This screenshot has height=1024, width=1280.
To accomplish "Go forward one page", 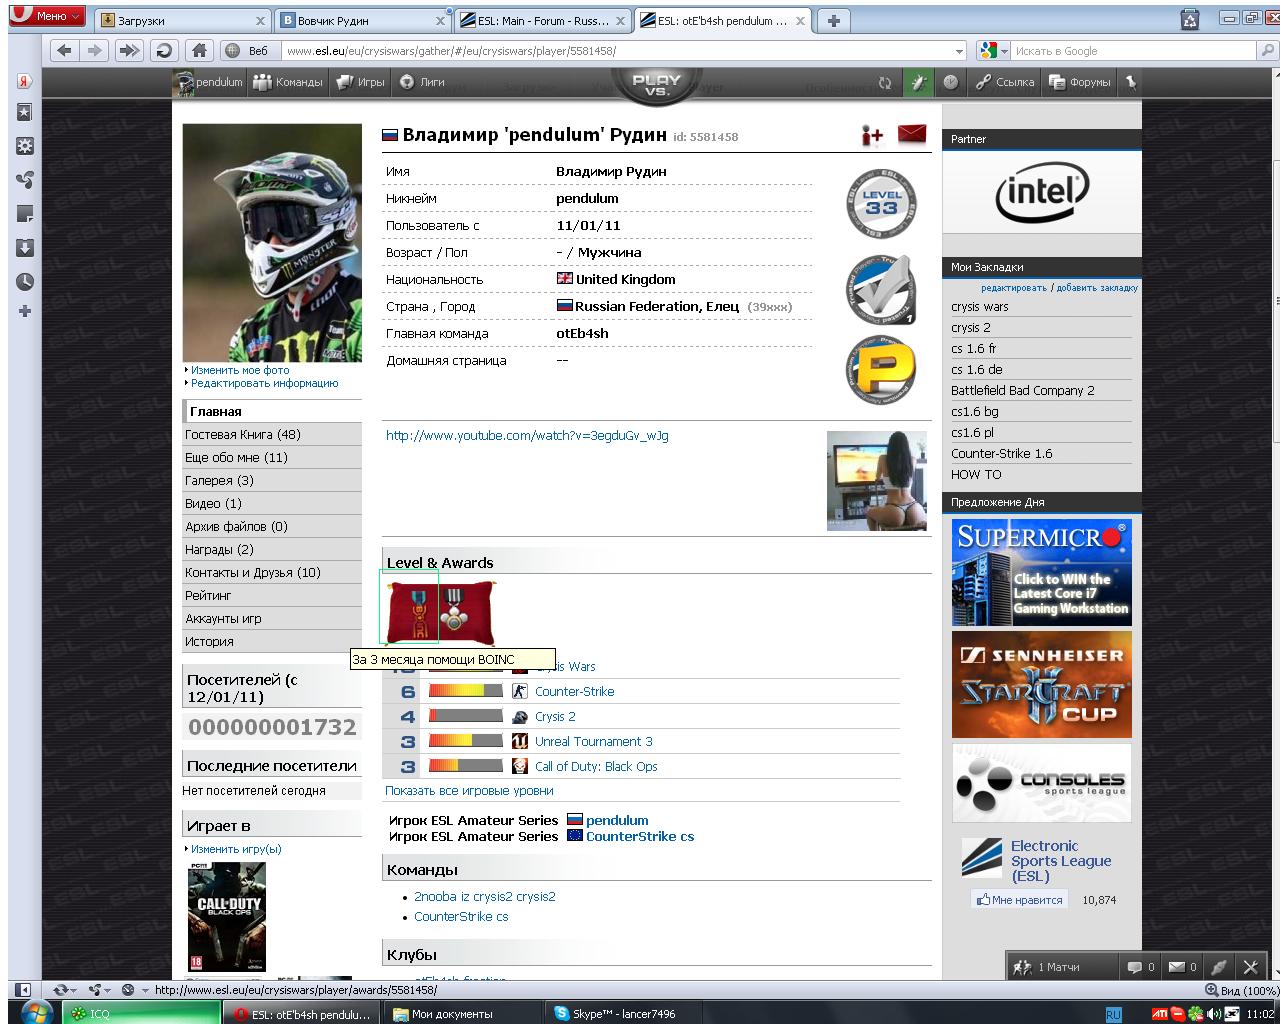I will click(x=95, y=50).
